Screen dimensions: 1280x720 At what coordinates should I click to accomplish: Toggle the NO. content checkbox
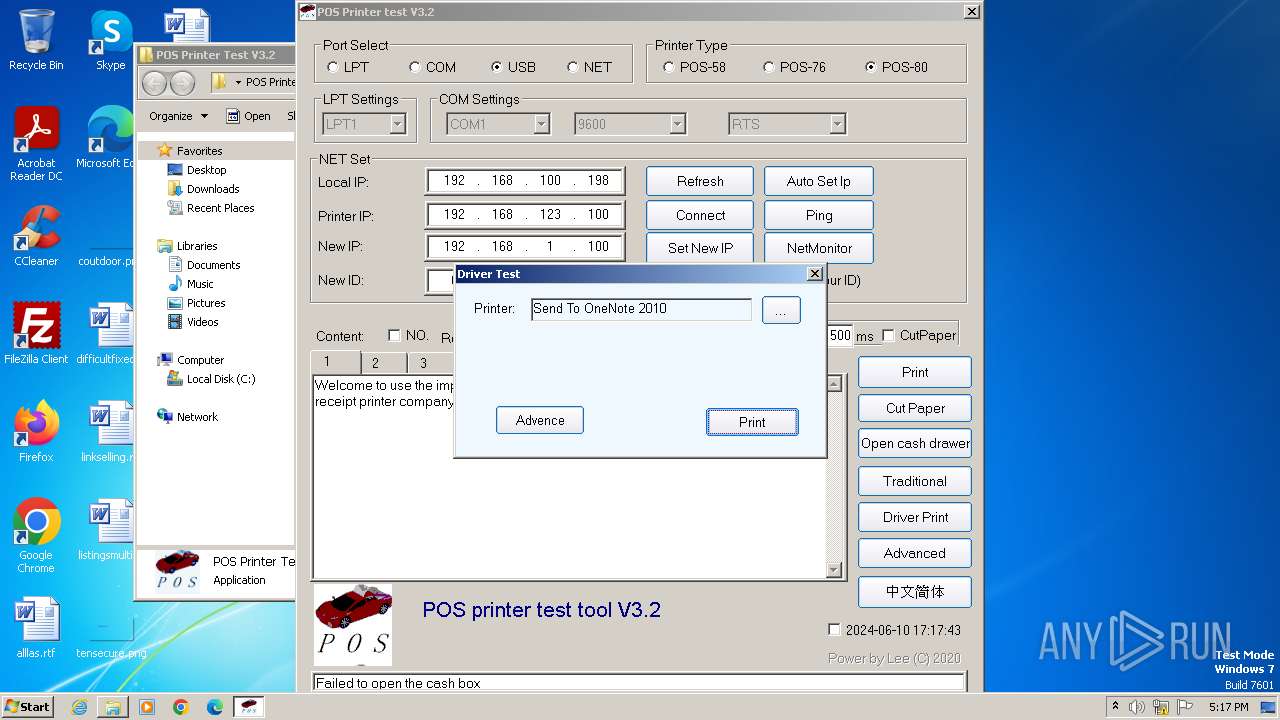click(394, 335)
